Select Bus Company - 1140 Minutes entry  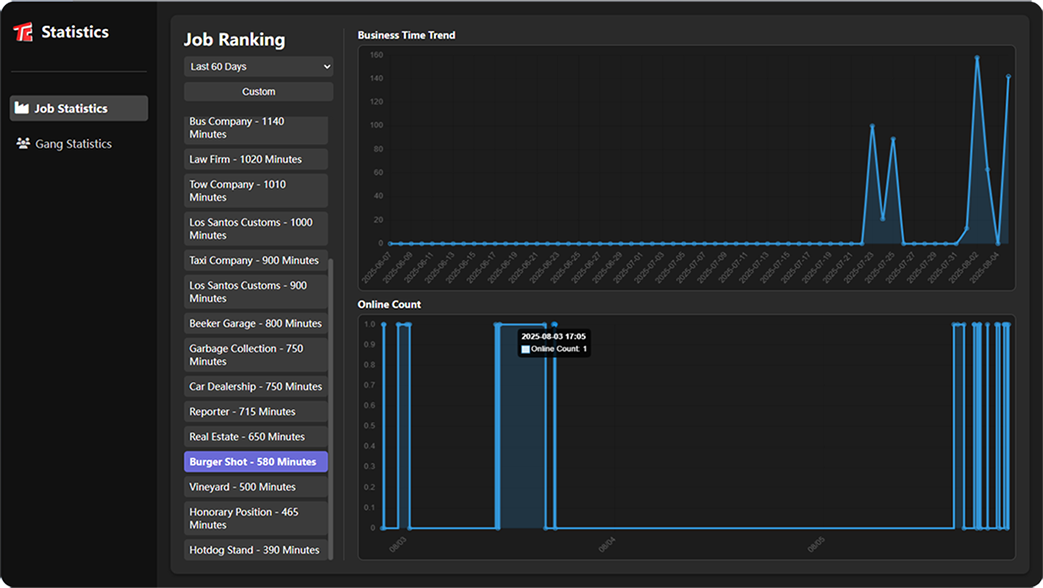coord(255,129)
